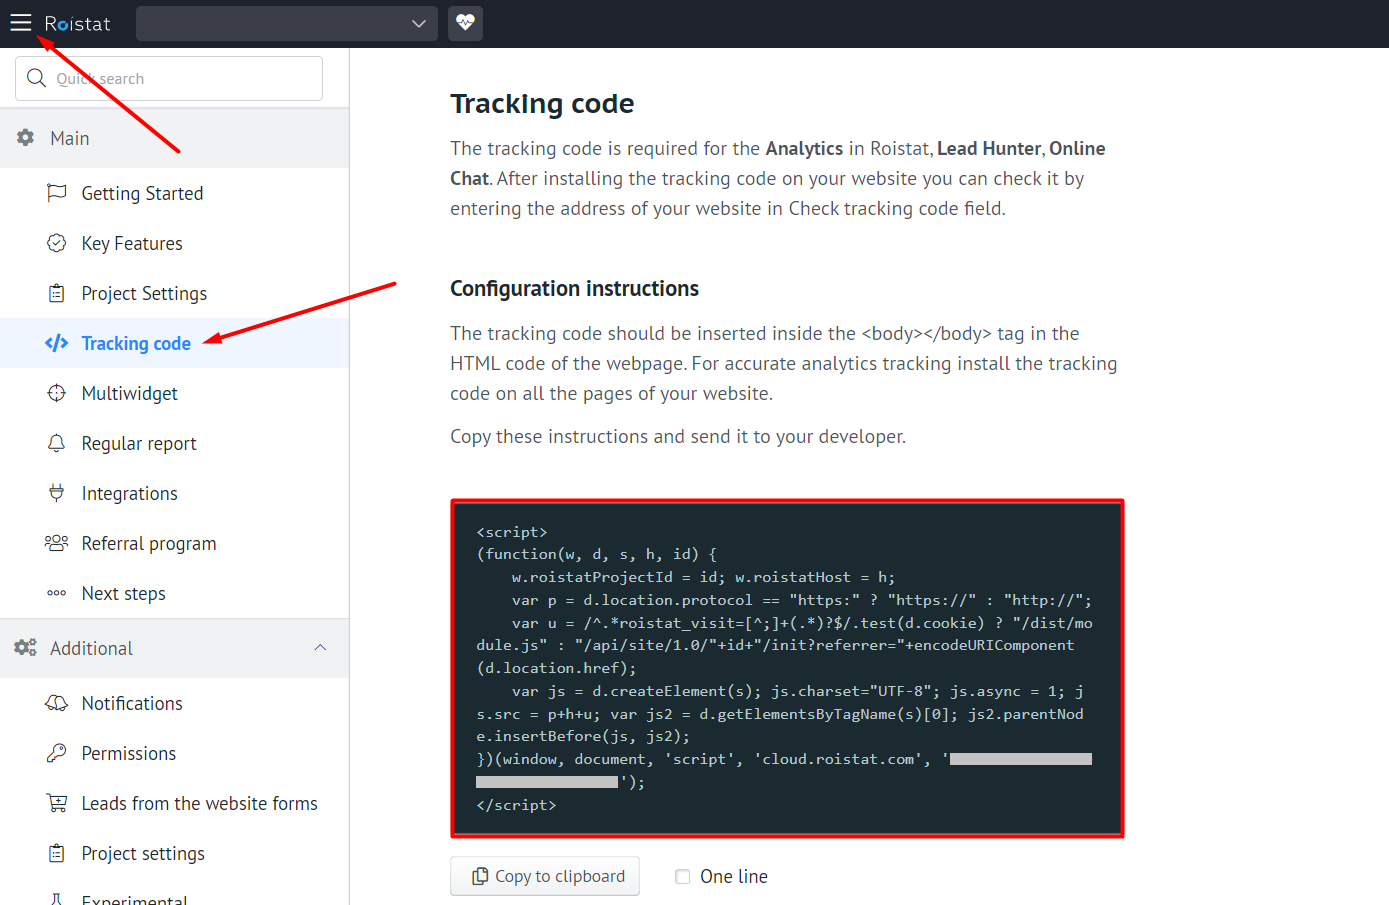Screen dimensions: 1389x905
Task: Click the Project Settings clipboard icon
Action: [x=57, y=293]
